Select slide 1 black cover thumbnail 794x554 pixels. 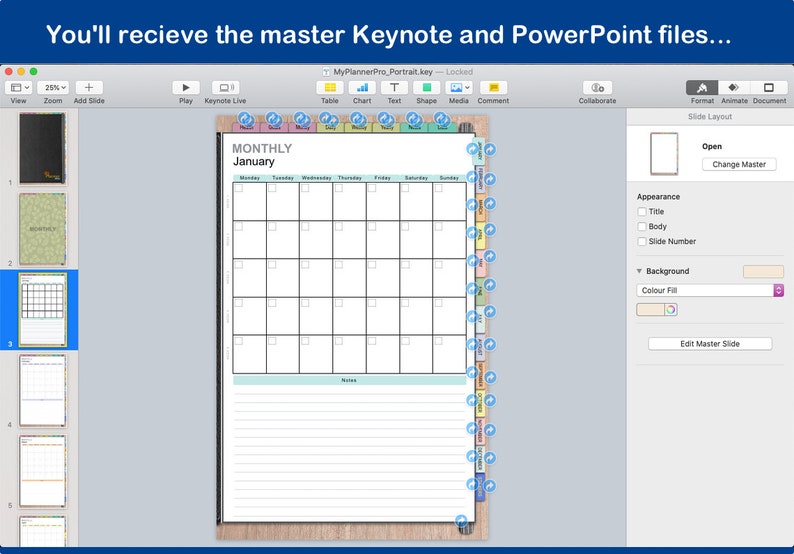coord(43,148)
